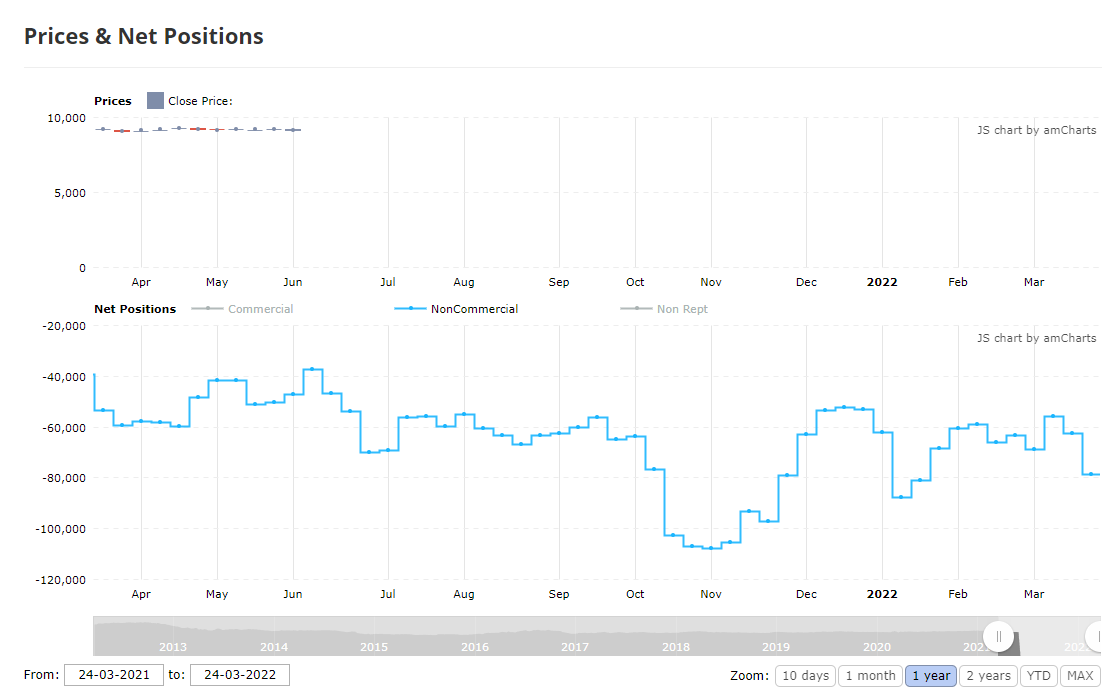Set zoom to 1 month
Screen dimensions: 1113x697
tap(870, 676)
